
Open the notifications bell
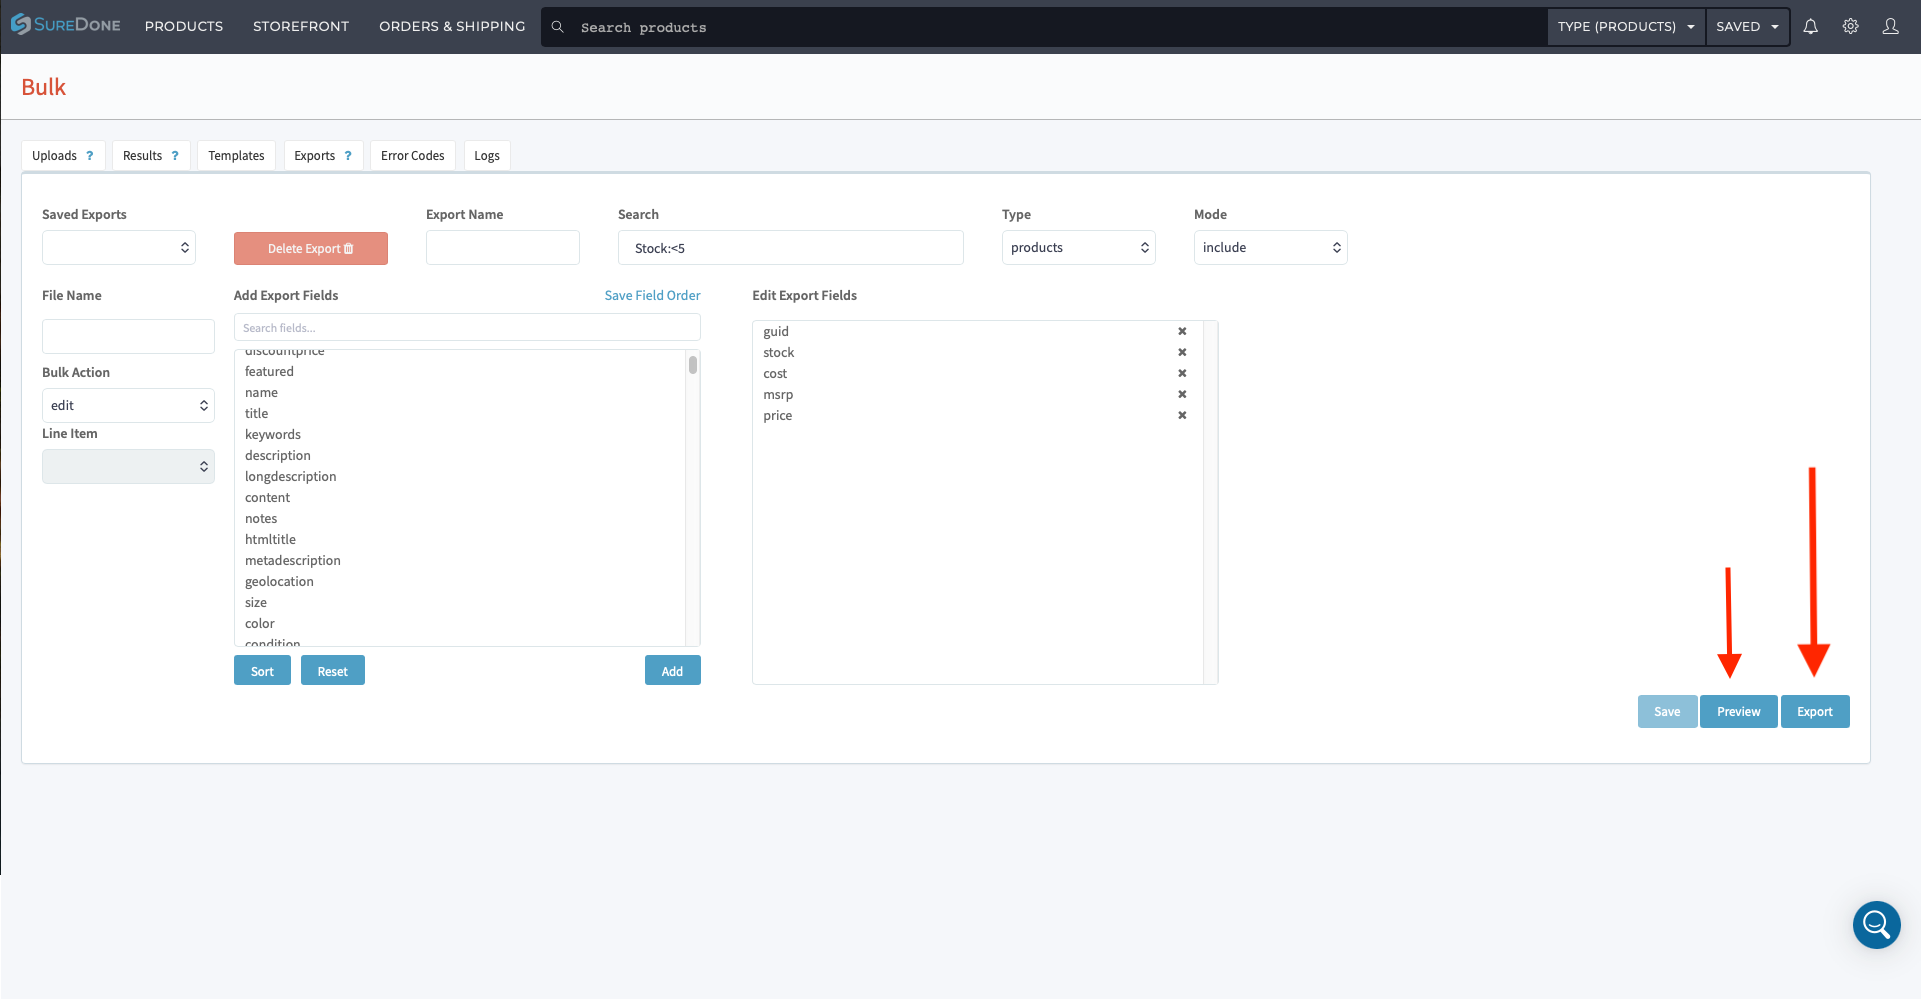(x=1810, y=27)
